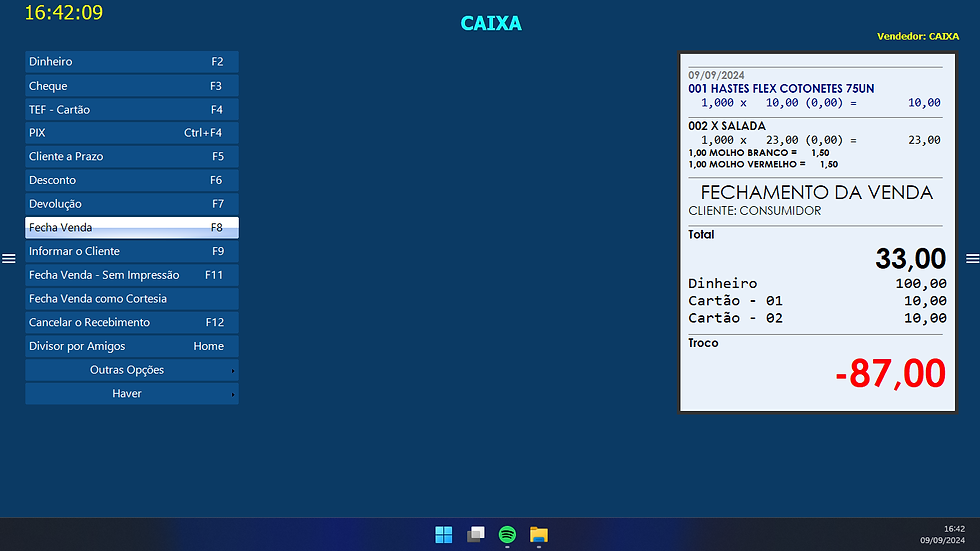
Task: Click the MOLHO BRANCO add-on line
Action: click(759, 153)
